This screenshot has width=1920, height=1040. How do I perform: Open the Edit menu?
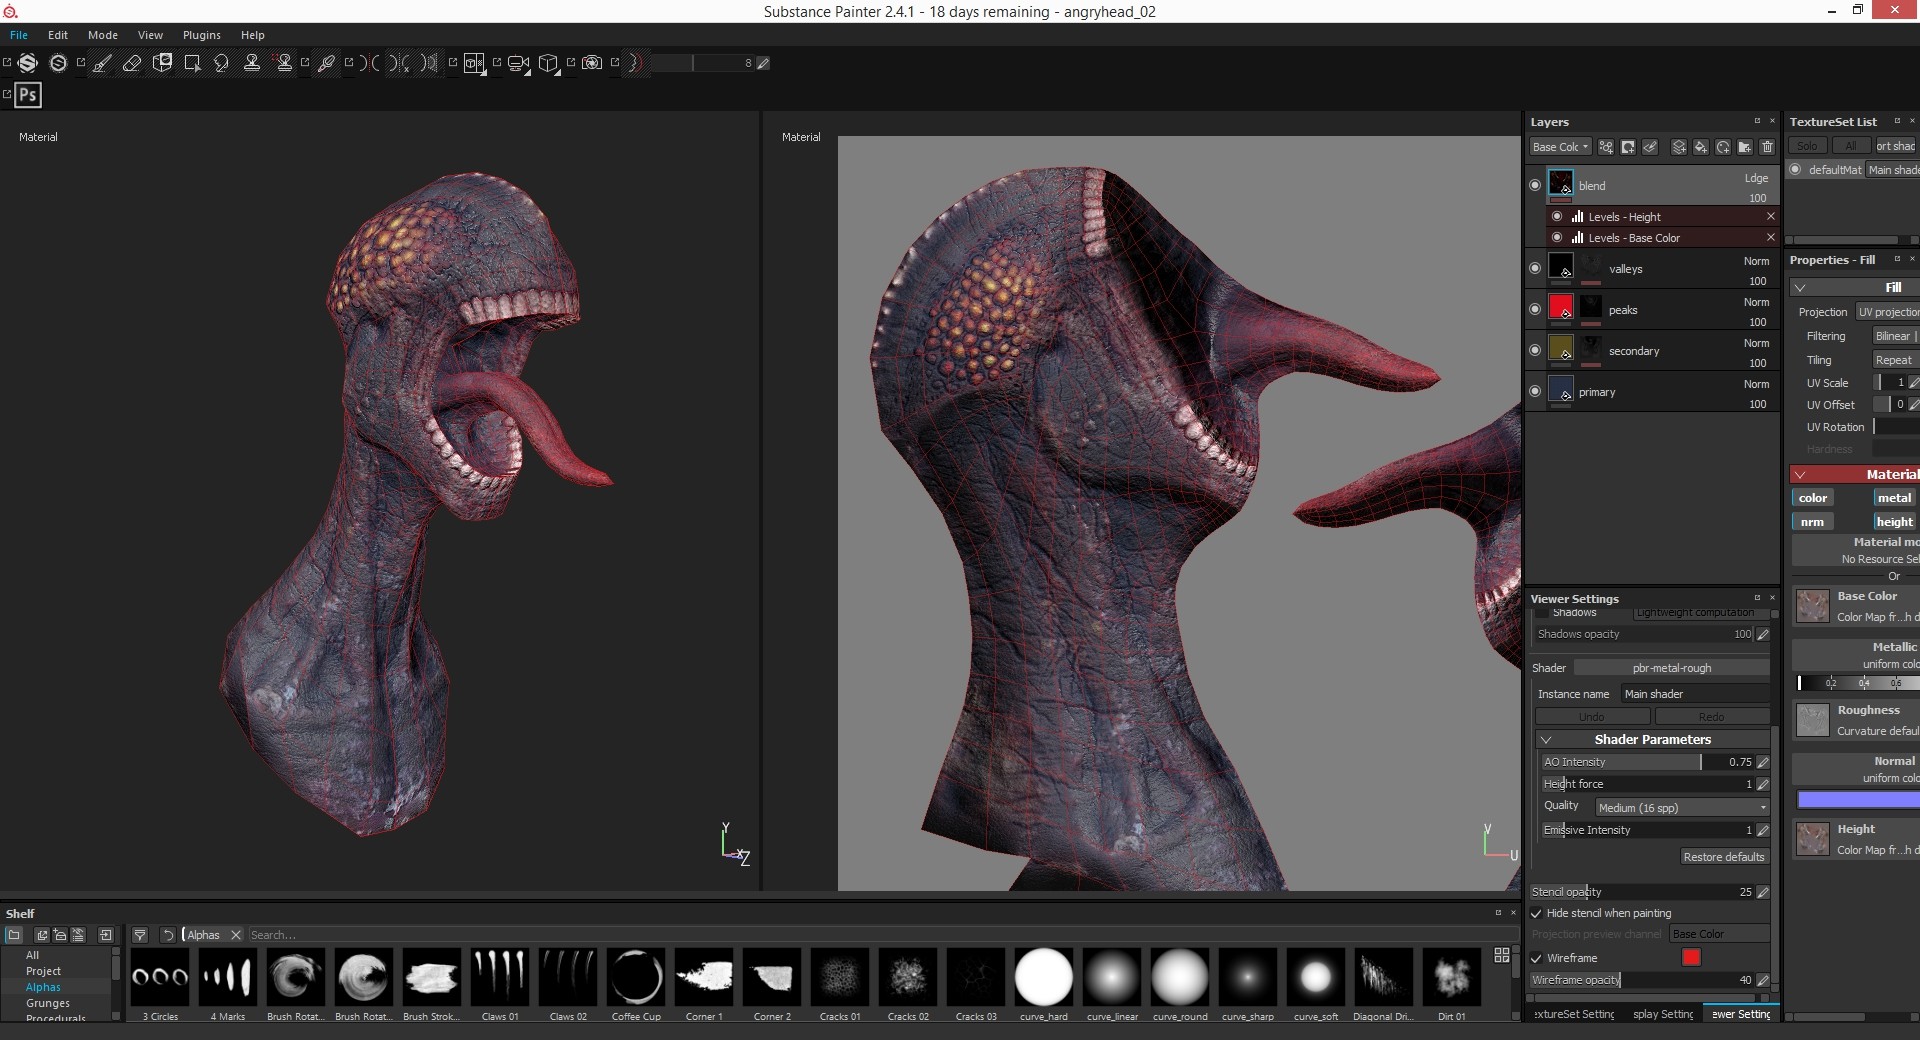point(58,35)
